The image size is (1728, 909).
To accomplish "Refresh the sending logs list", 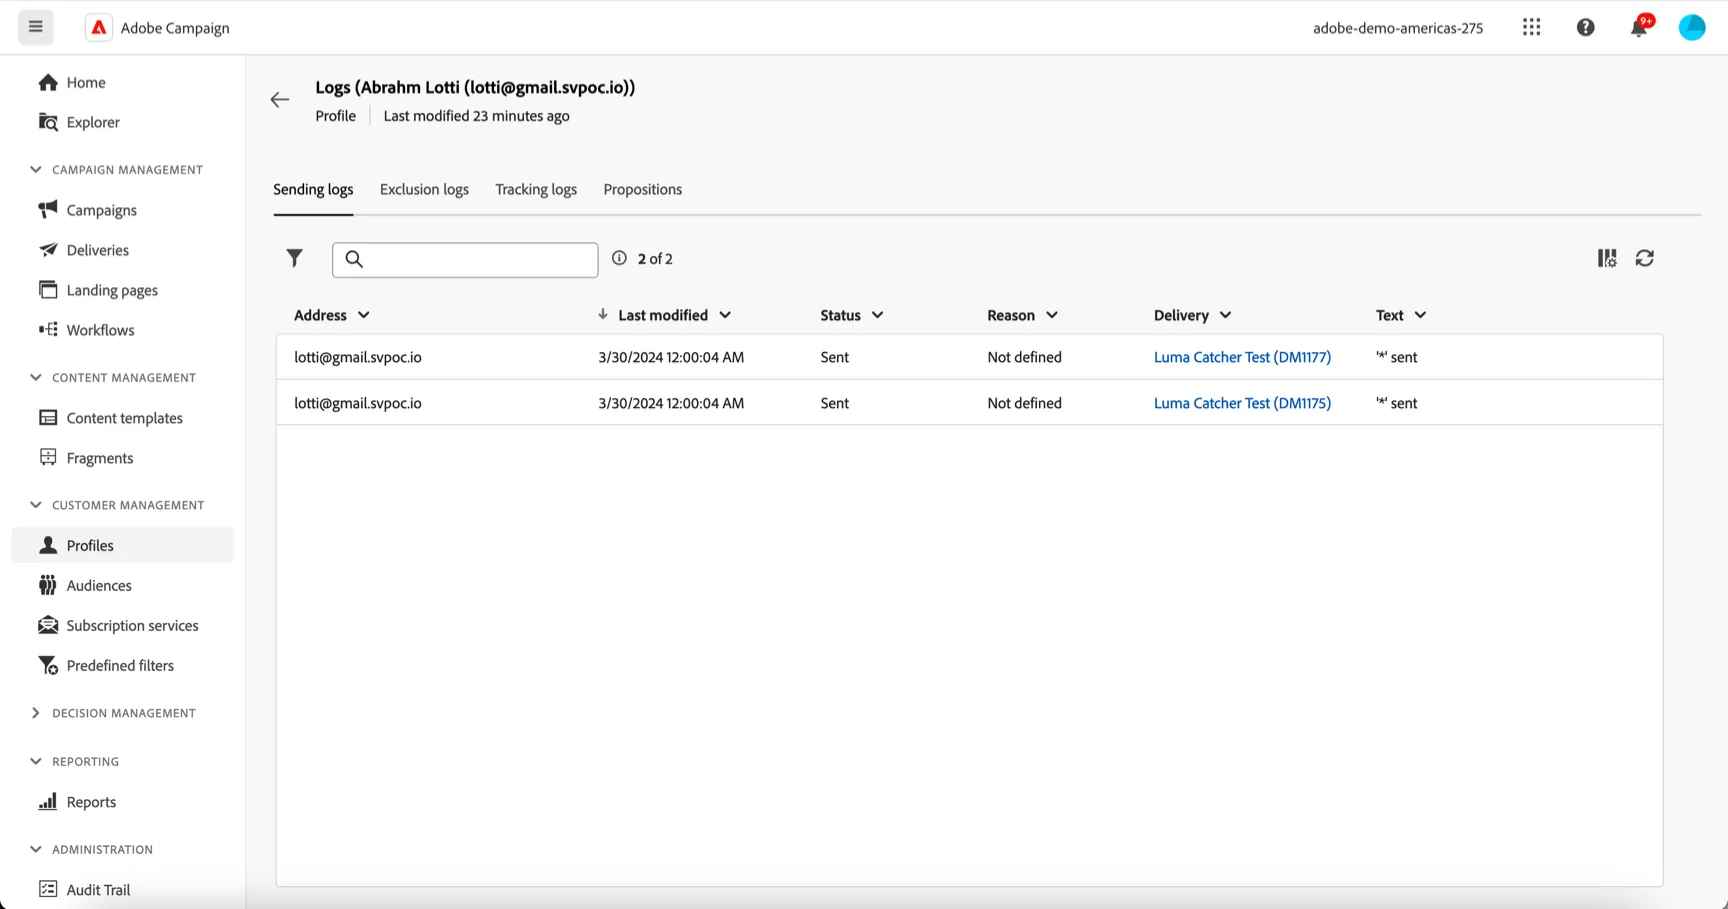I will 1645,258.
